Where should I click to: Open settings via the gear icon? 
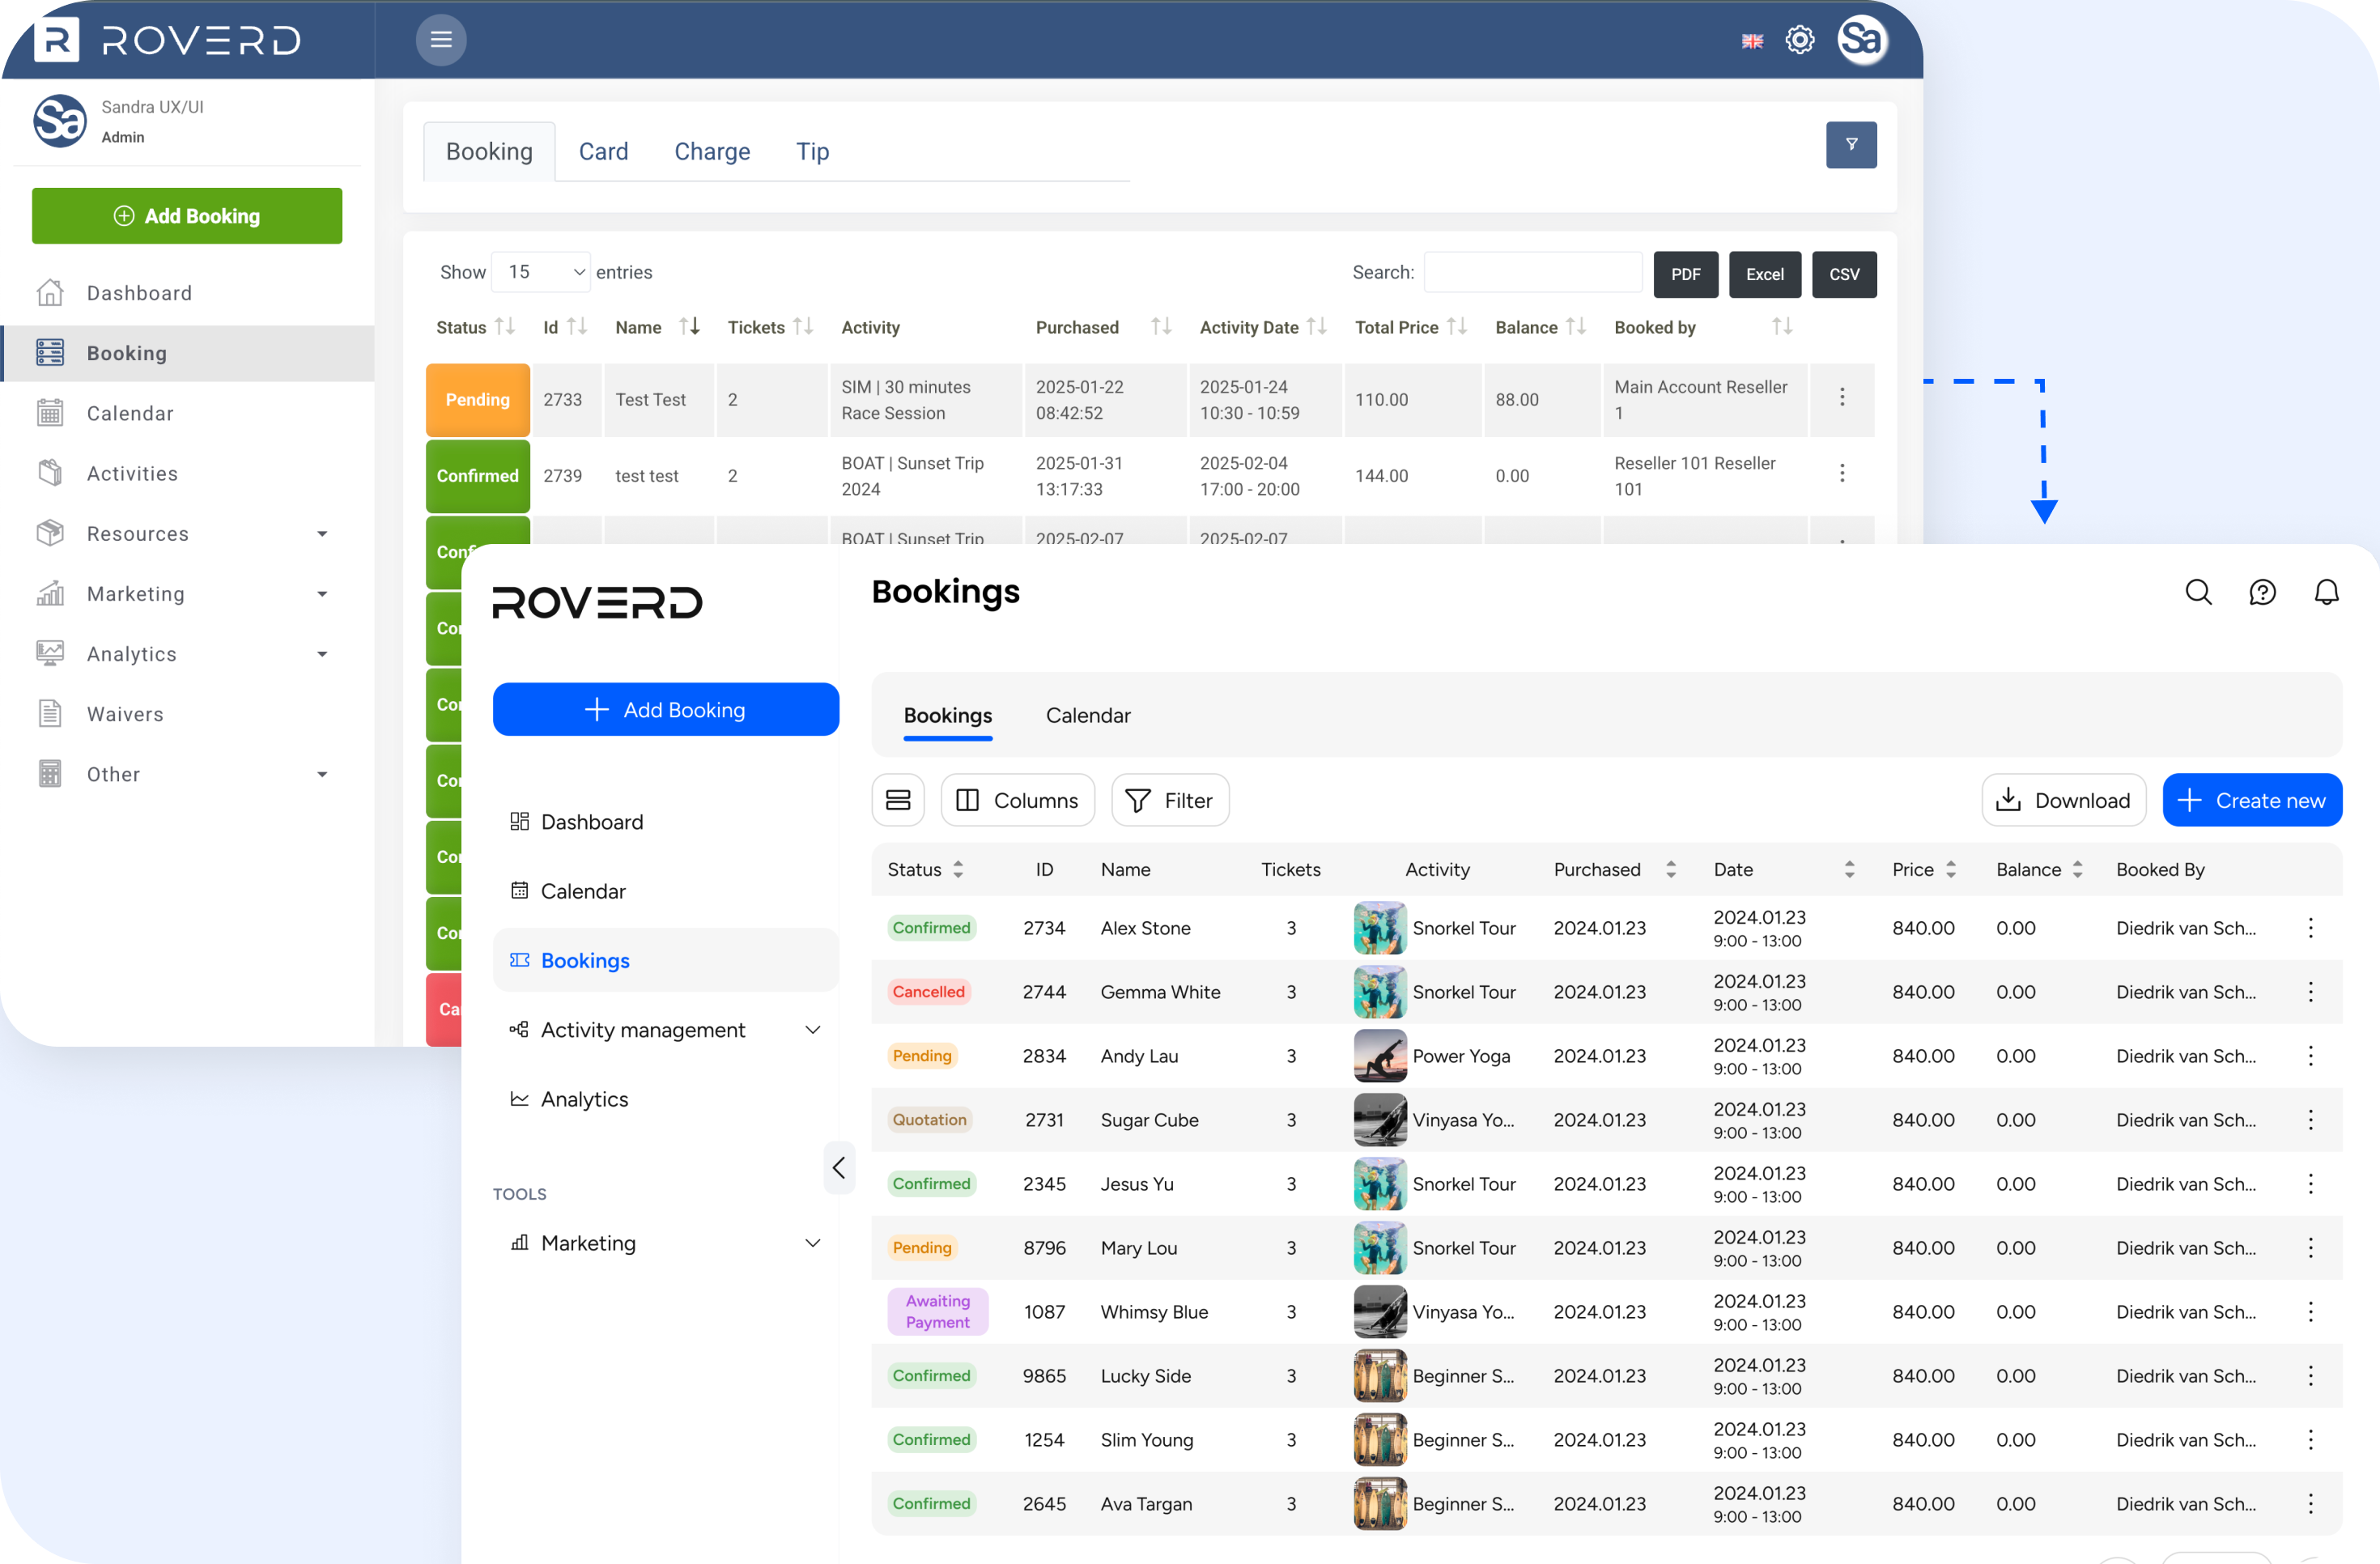tap(1799, 40)
